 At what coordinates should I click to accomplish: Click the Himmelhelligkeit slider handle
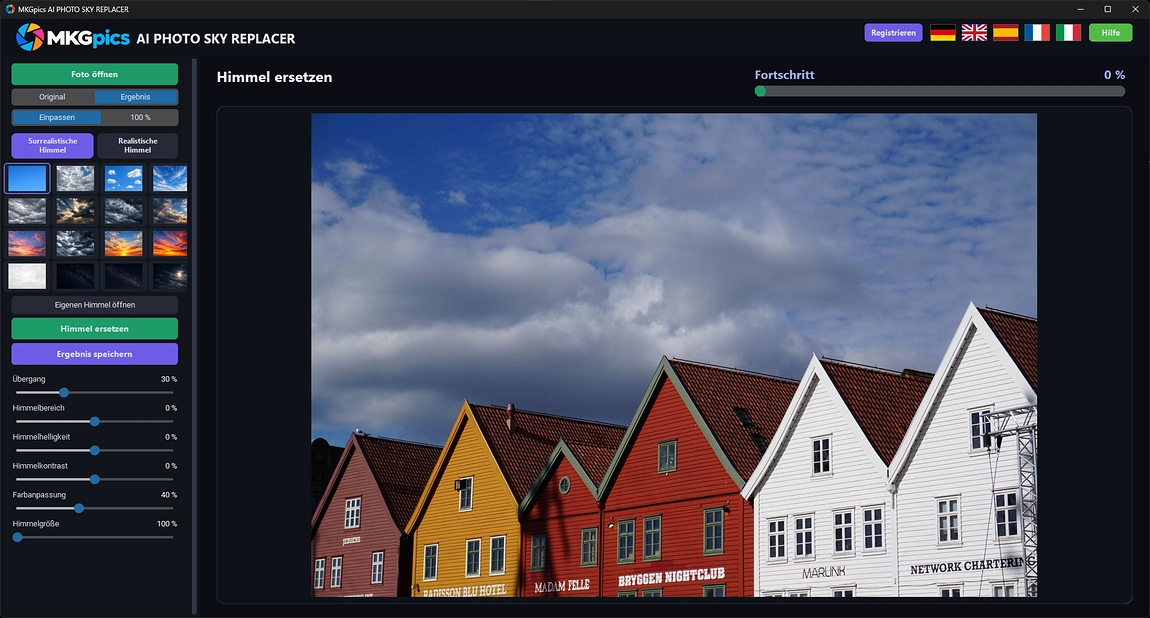(95, 451)
